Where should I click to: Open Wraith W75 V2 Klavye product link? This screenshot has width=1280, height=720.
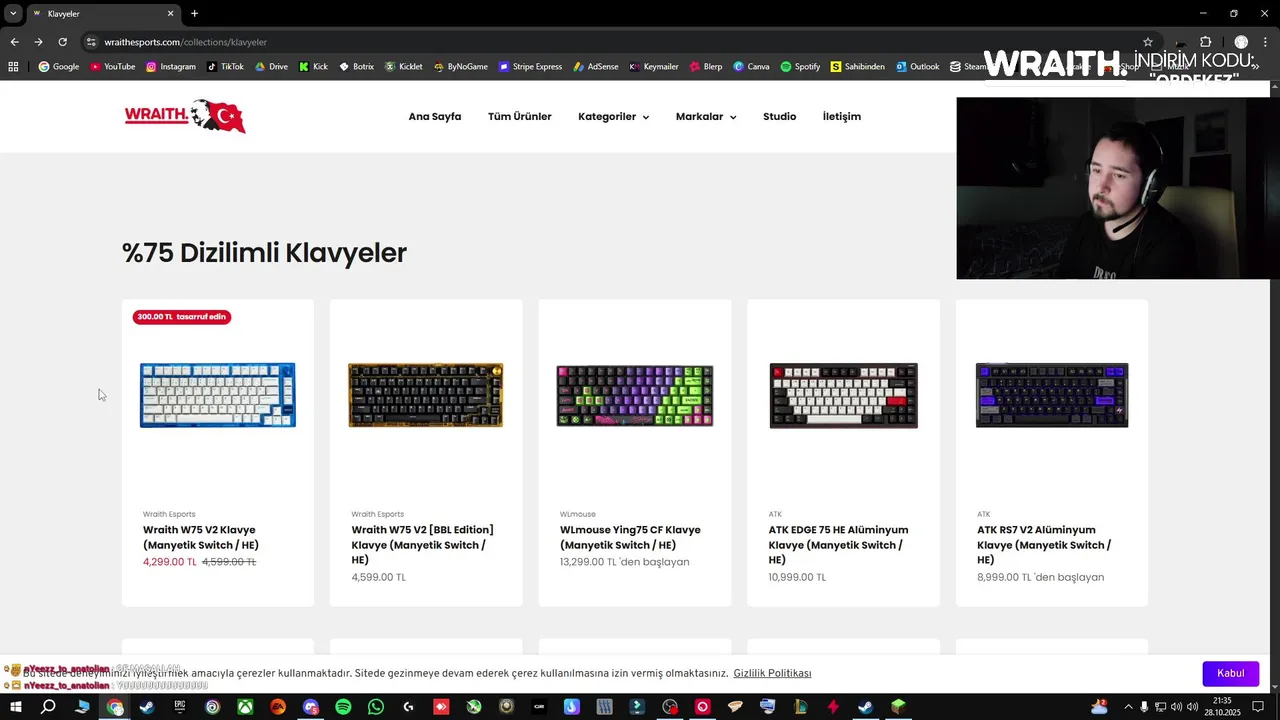pos(201,537)
